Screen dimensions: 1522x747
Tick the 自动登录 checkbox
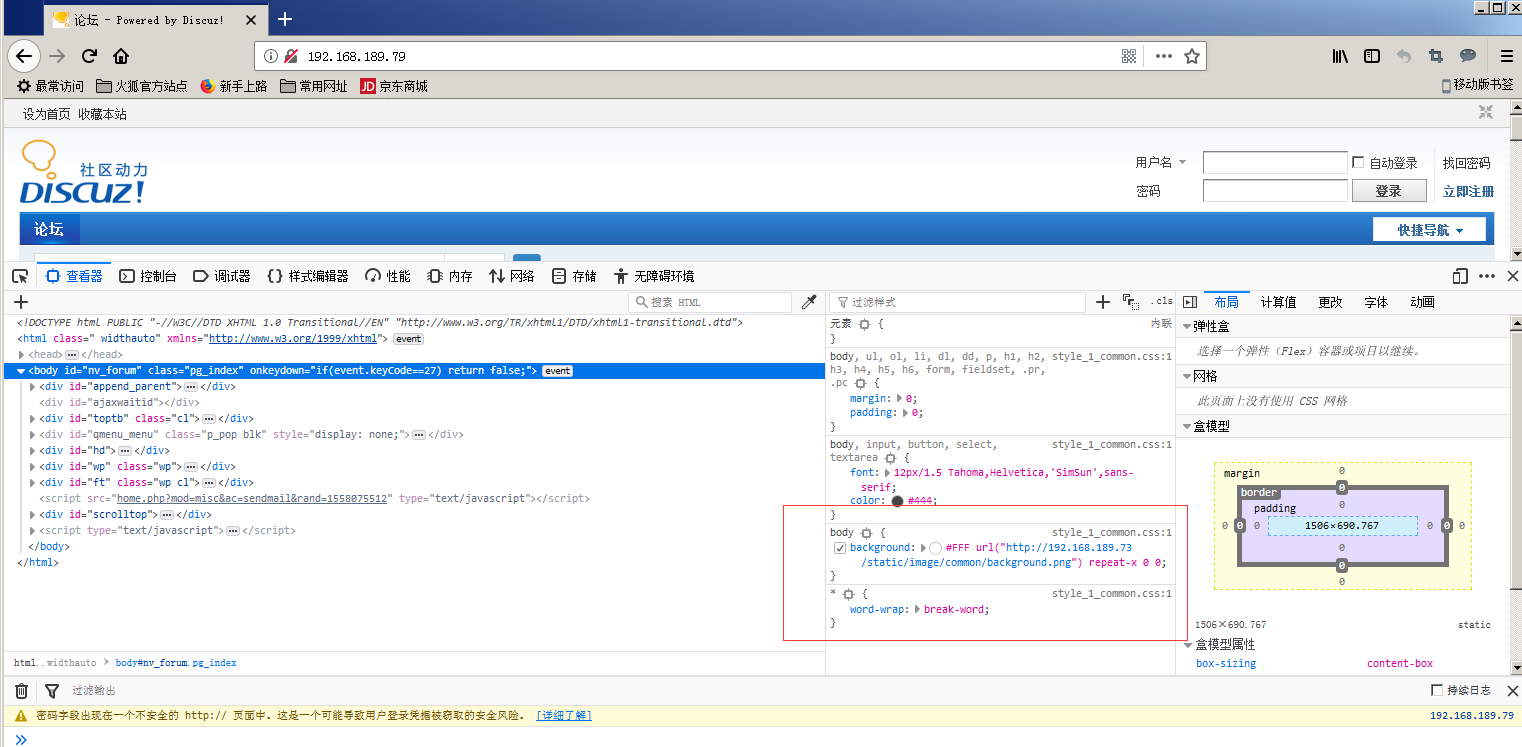tap(1358, 162)
